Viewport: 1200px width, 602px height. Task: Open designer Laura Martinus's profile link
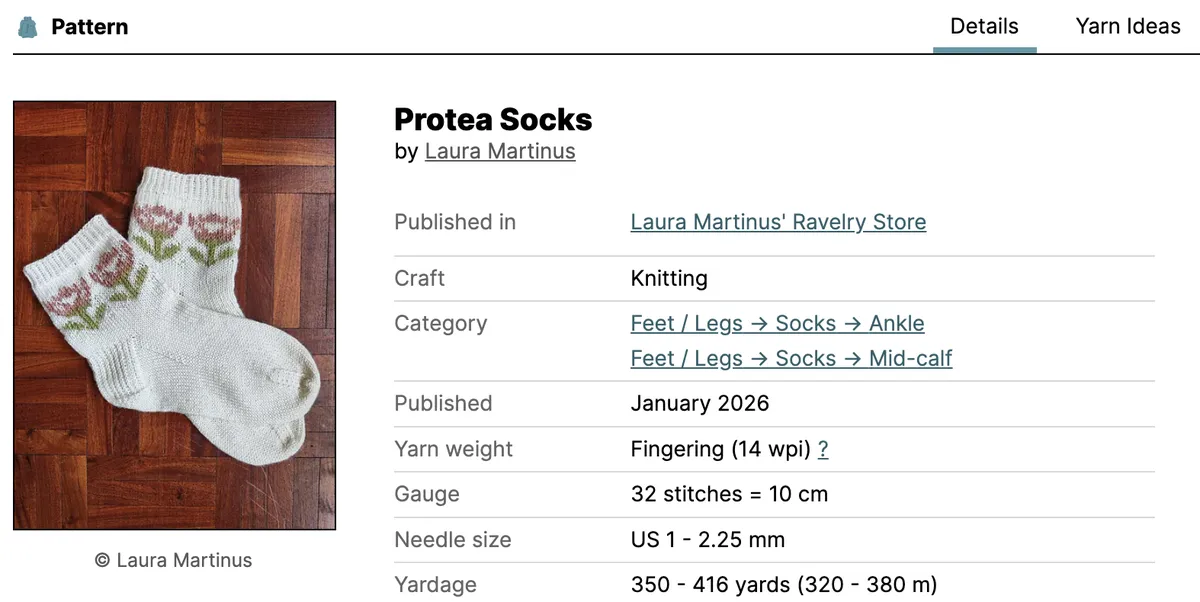[x=500, y=152]
